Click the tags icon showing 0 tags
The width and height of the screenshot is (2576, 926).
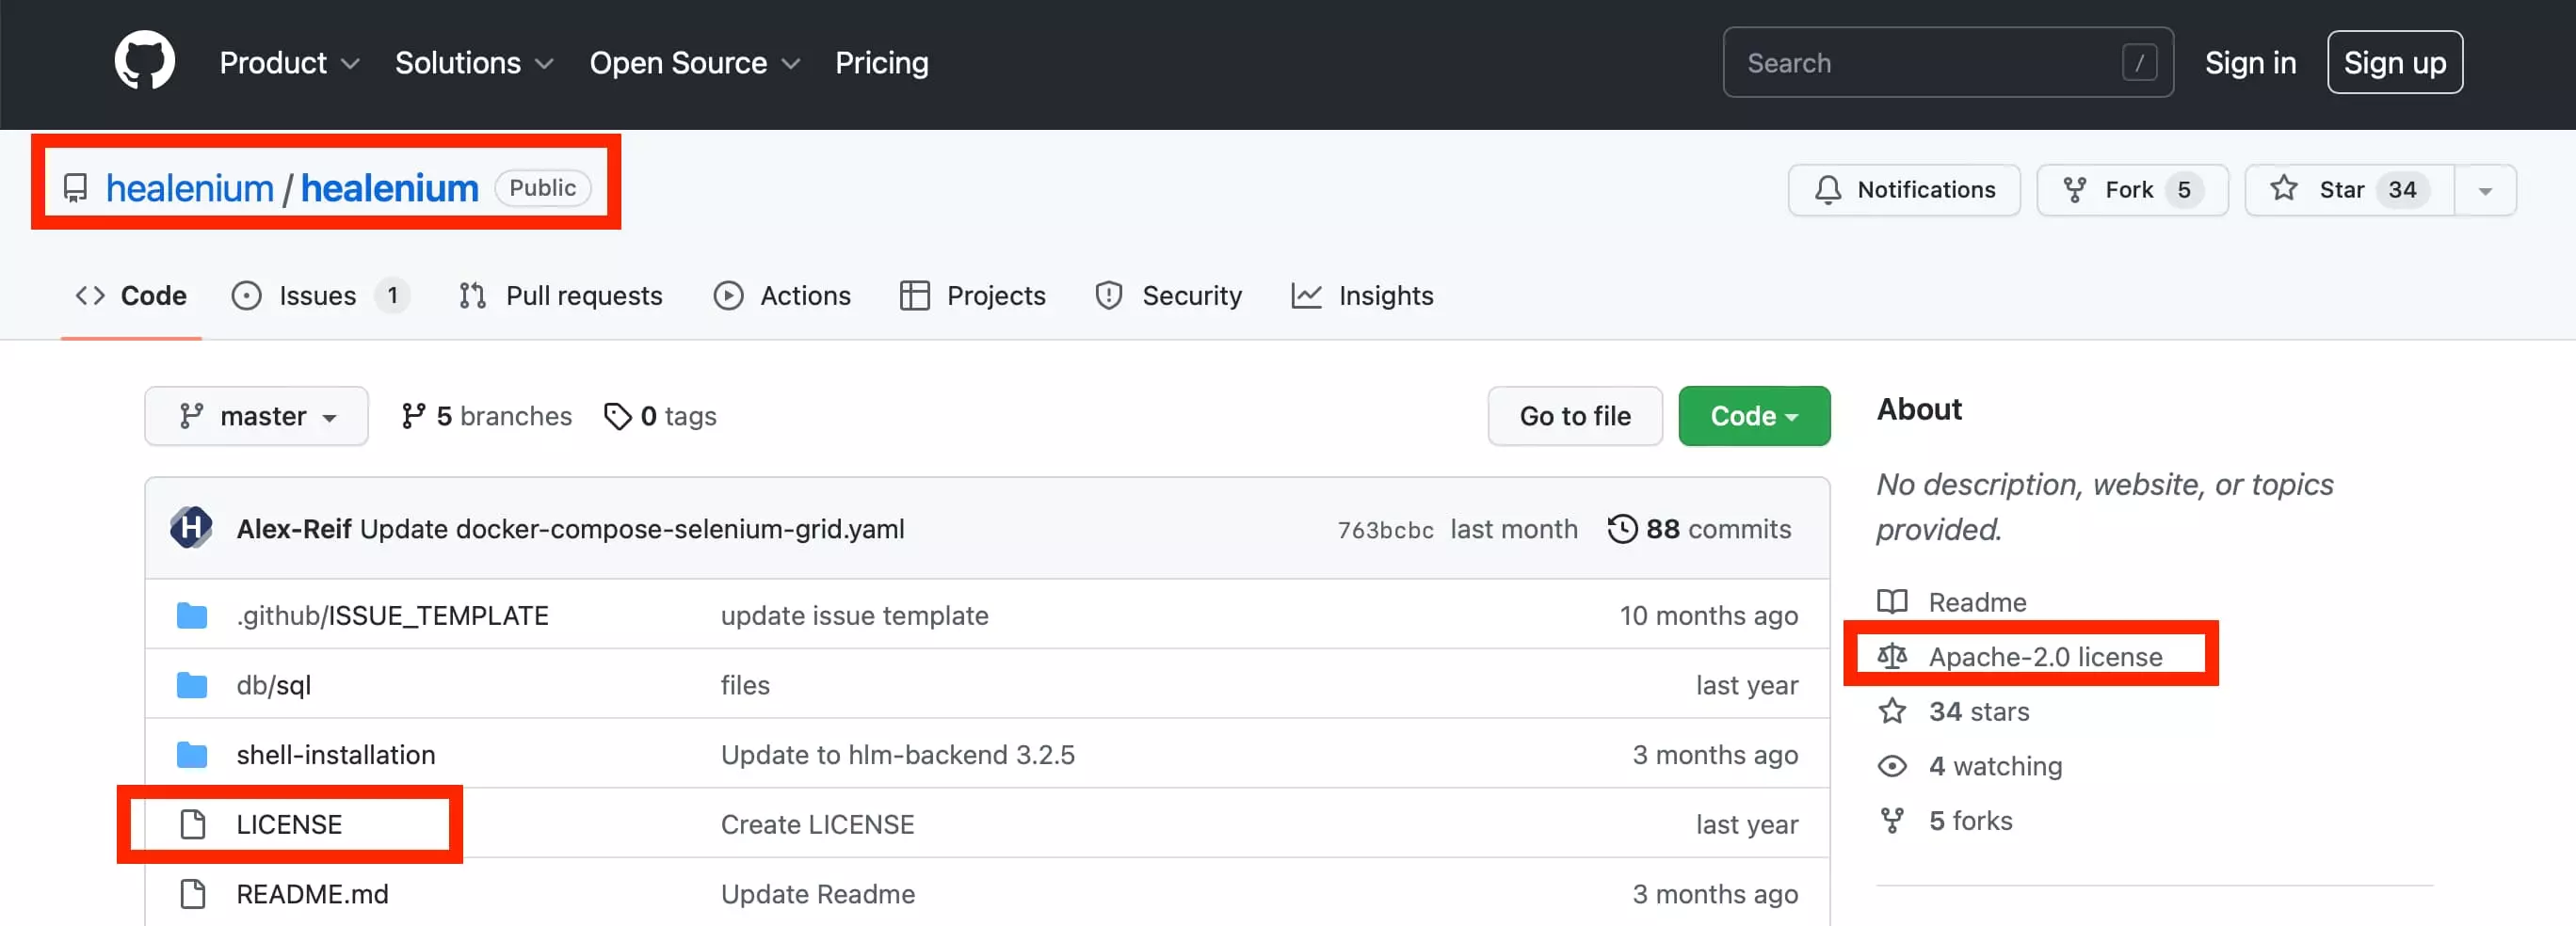(617, 416)
